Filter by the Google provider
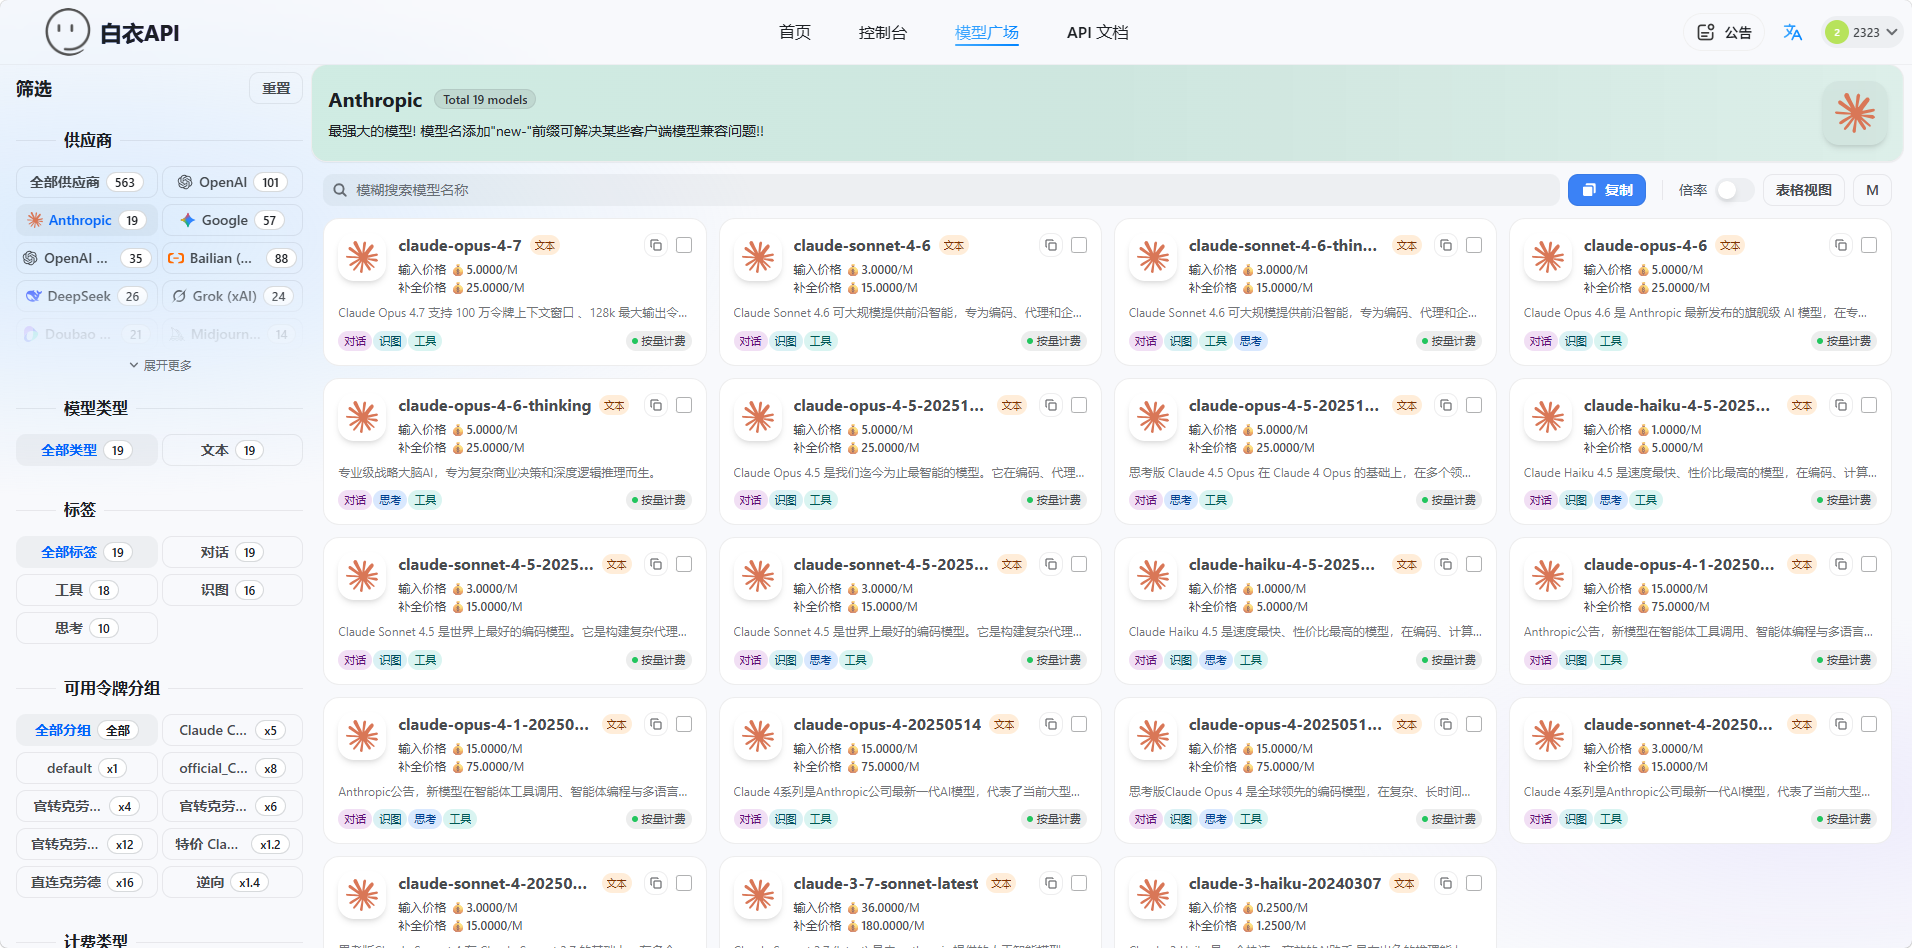The width and height of the screenshot is (1912, 948). point(232,220)
